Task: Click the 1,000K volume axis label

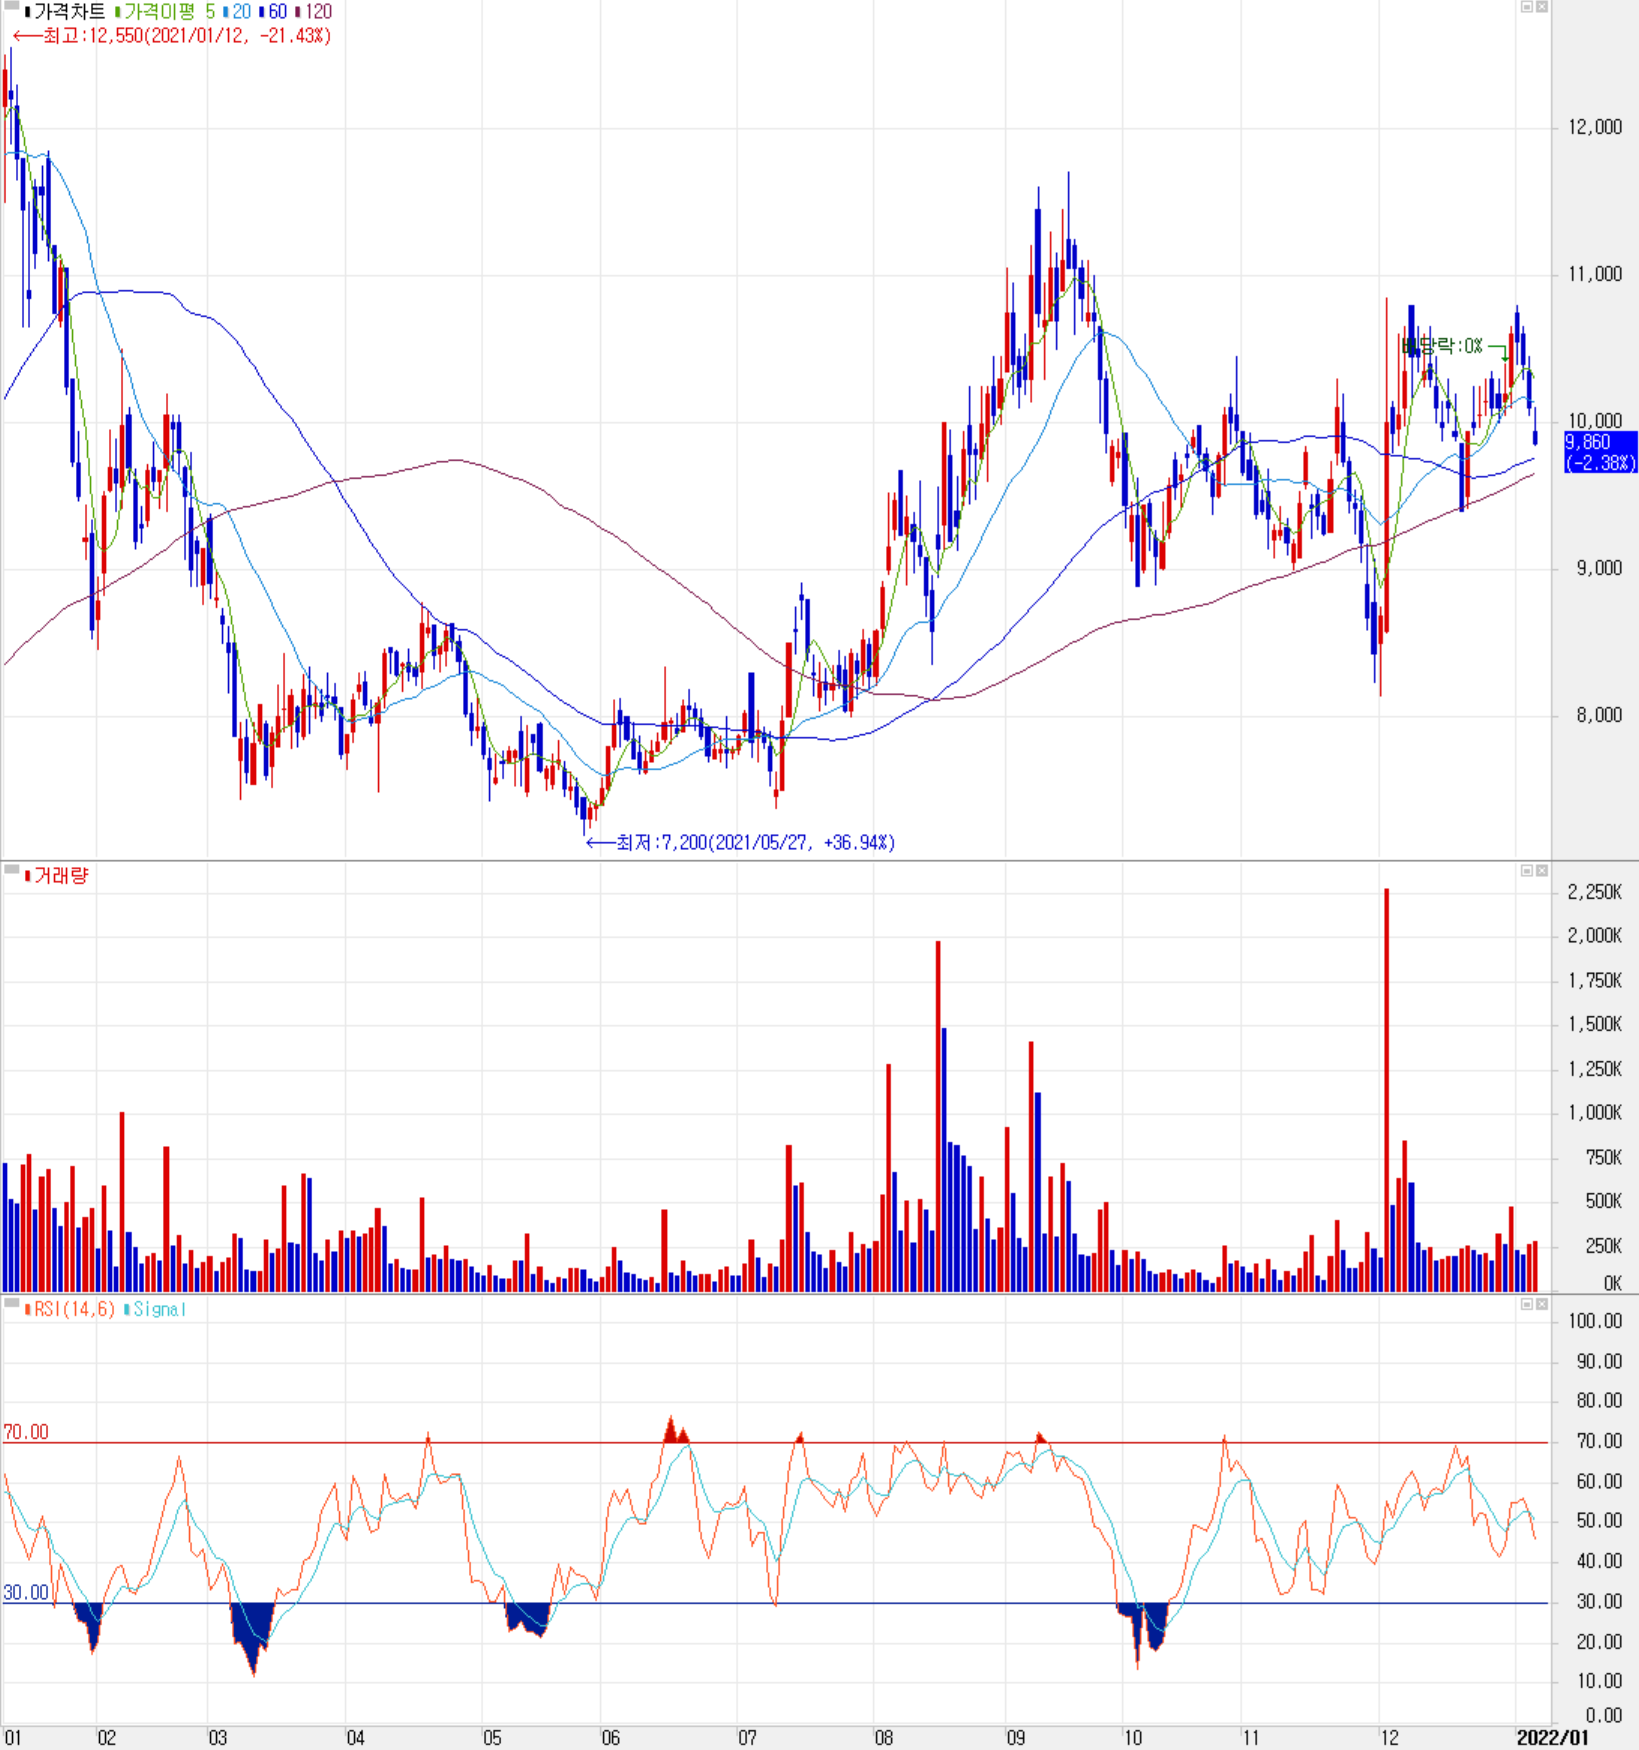Action: coord(1595,1113)
